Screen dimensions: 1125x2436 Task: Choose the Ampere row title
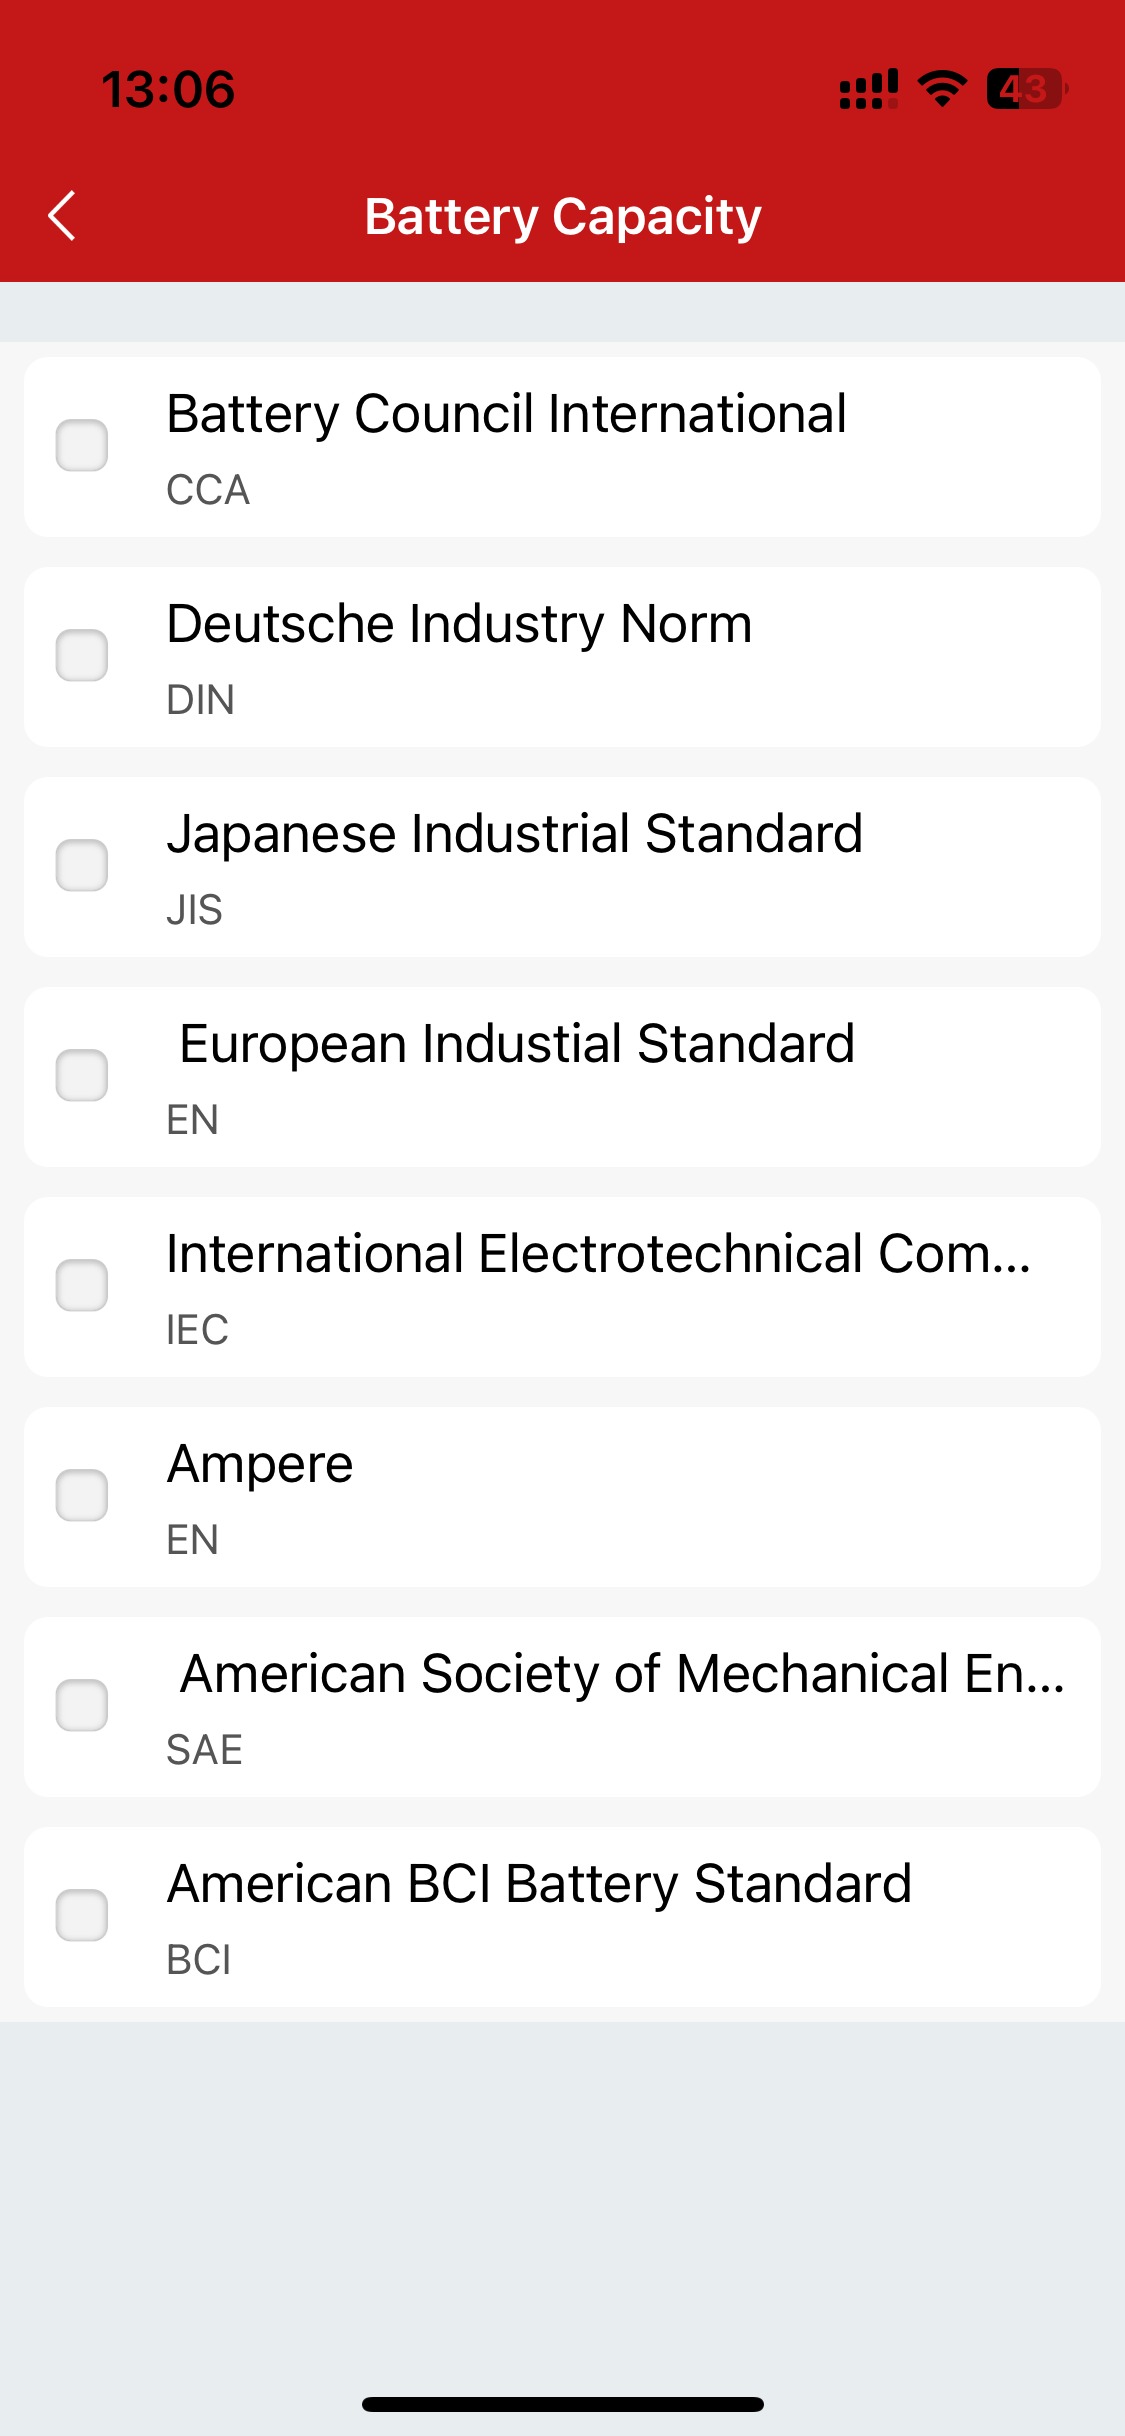click(x=260, y=1465)
